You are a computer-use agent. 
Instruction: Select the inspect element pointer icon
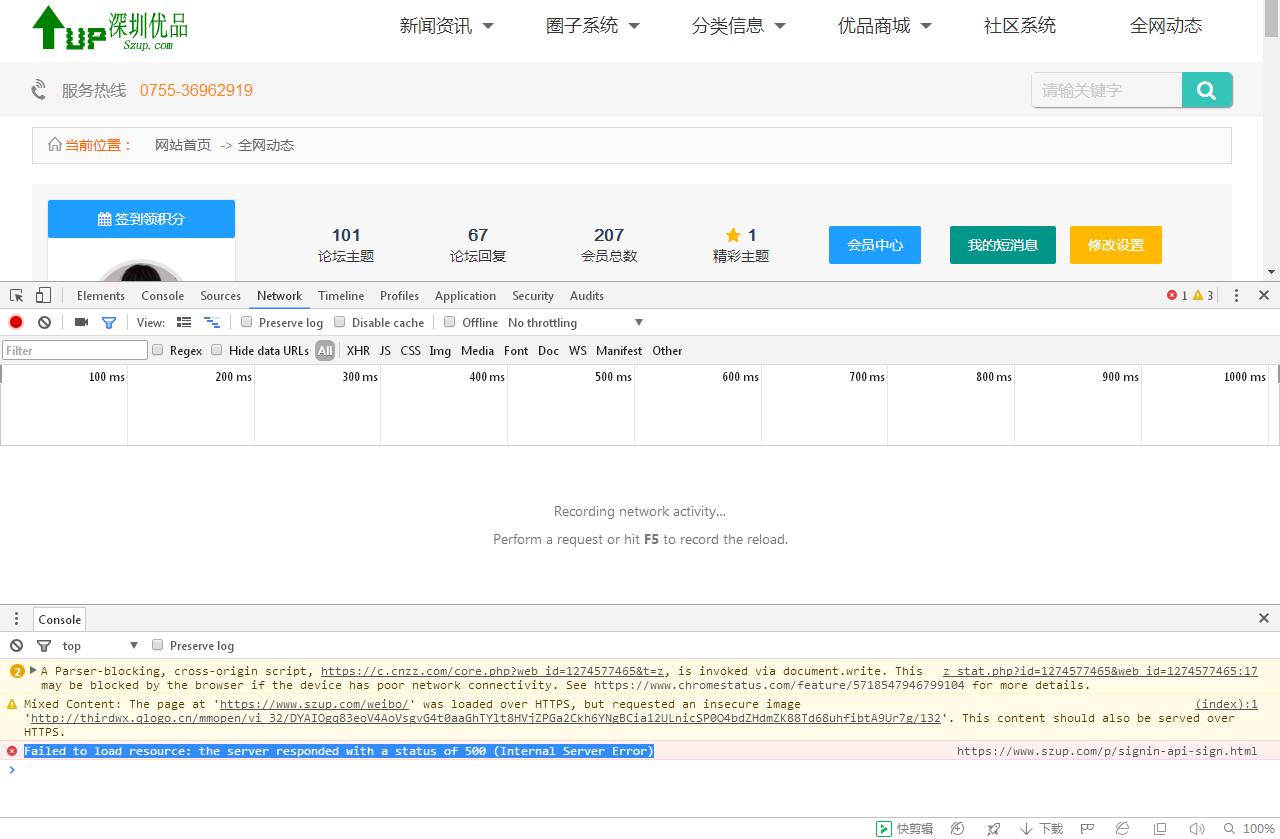(x=17, y=295)
